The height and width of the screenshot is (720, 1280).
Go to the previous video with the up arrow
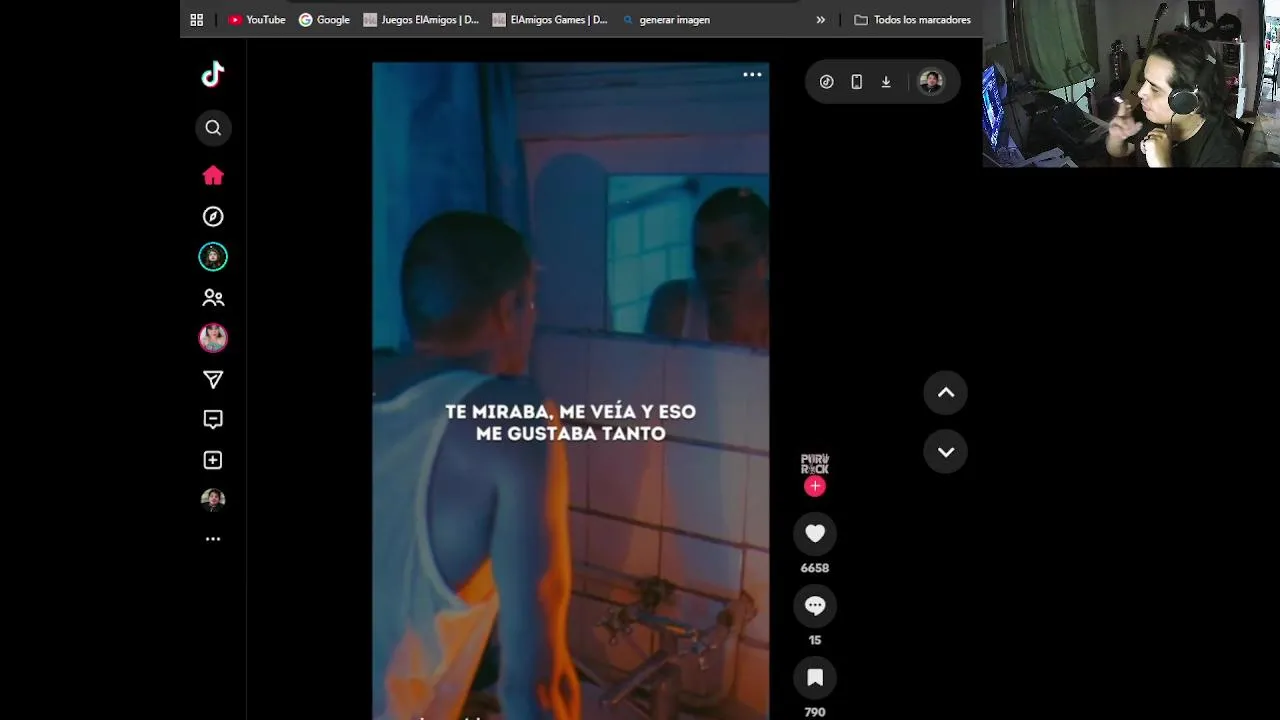pyautogui.click(x=946, y=393)
